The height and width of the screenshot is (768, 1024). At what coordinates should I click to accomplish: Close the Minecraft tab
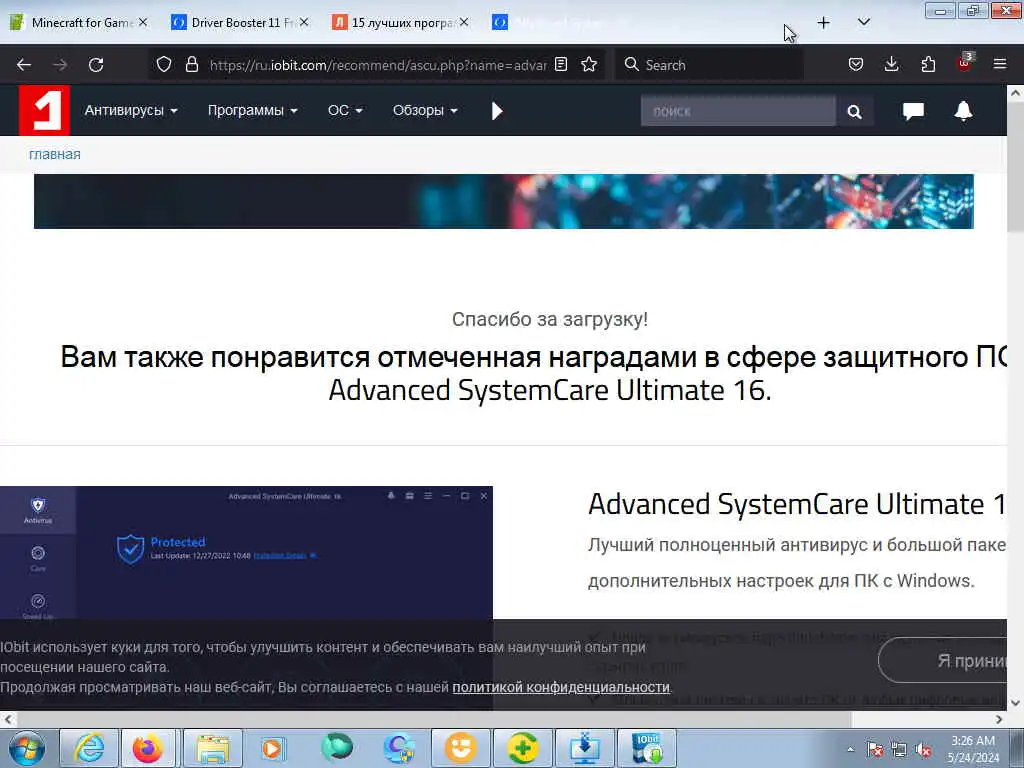pyautogui.click(x=143, y=22)
